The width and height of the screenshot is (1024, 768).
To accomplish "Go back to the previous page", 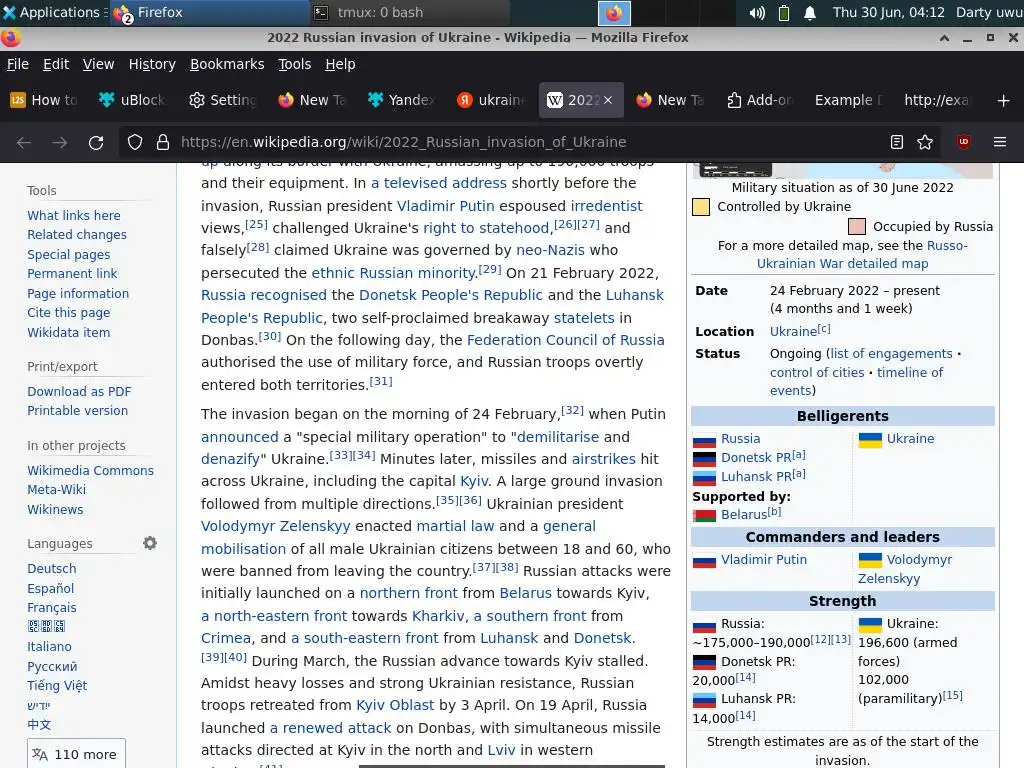I will [24, 142].
